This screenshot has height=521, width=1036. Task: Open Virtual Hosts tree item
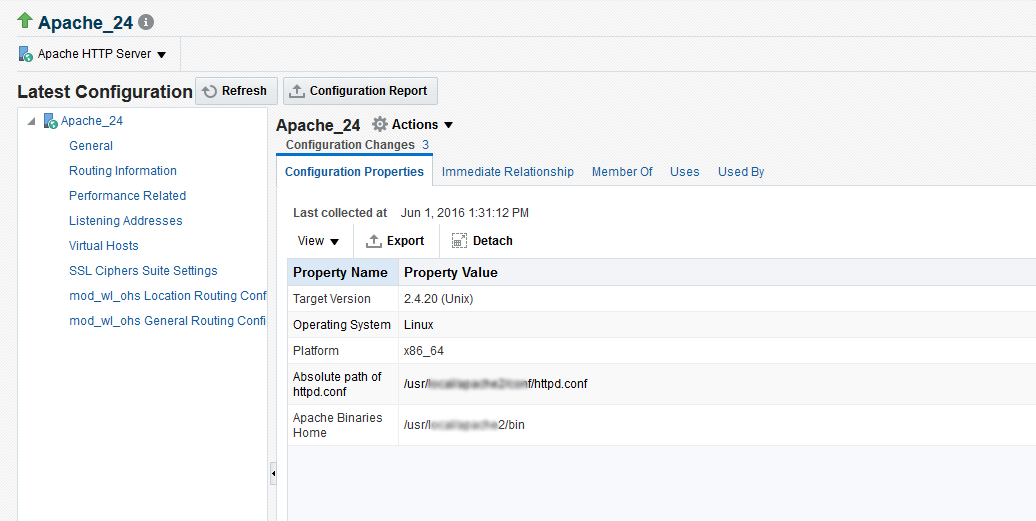tap(104, 246)
